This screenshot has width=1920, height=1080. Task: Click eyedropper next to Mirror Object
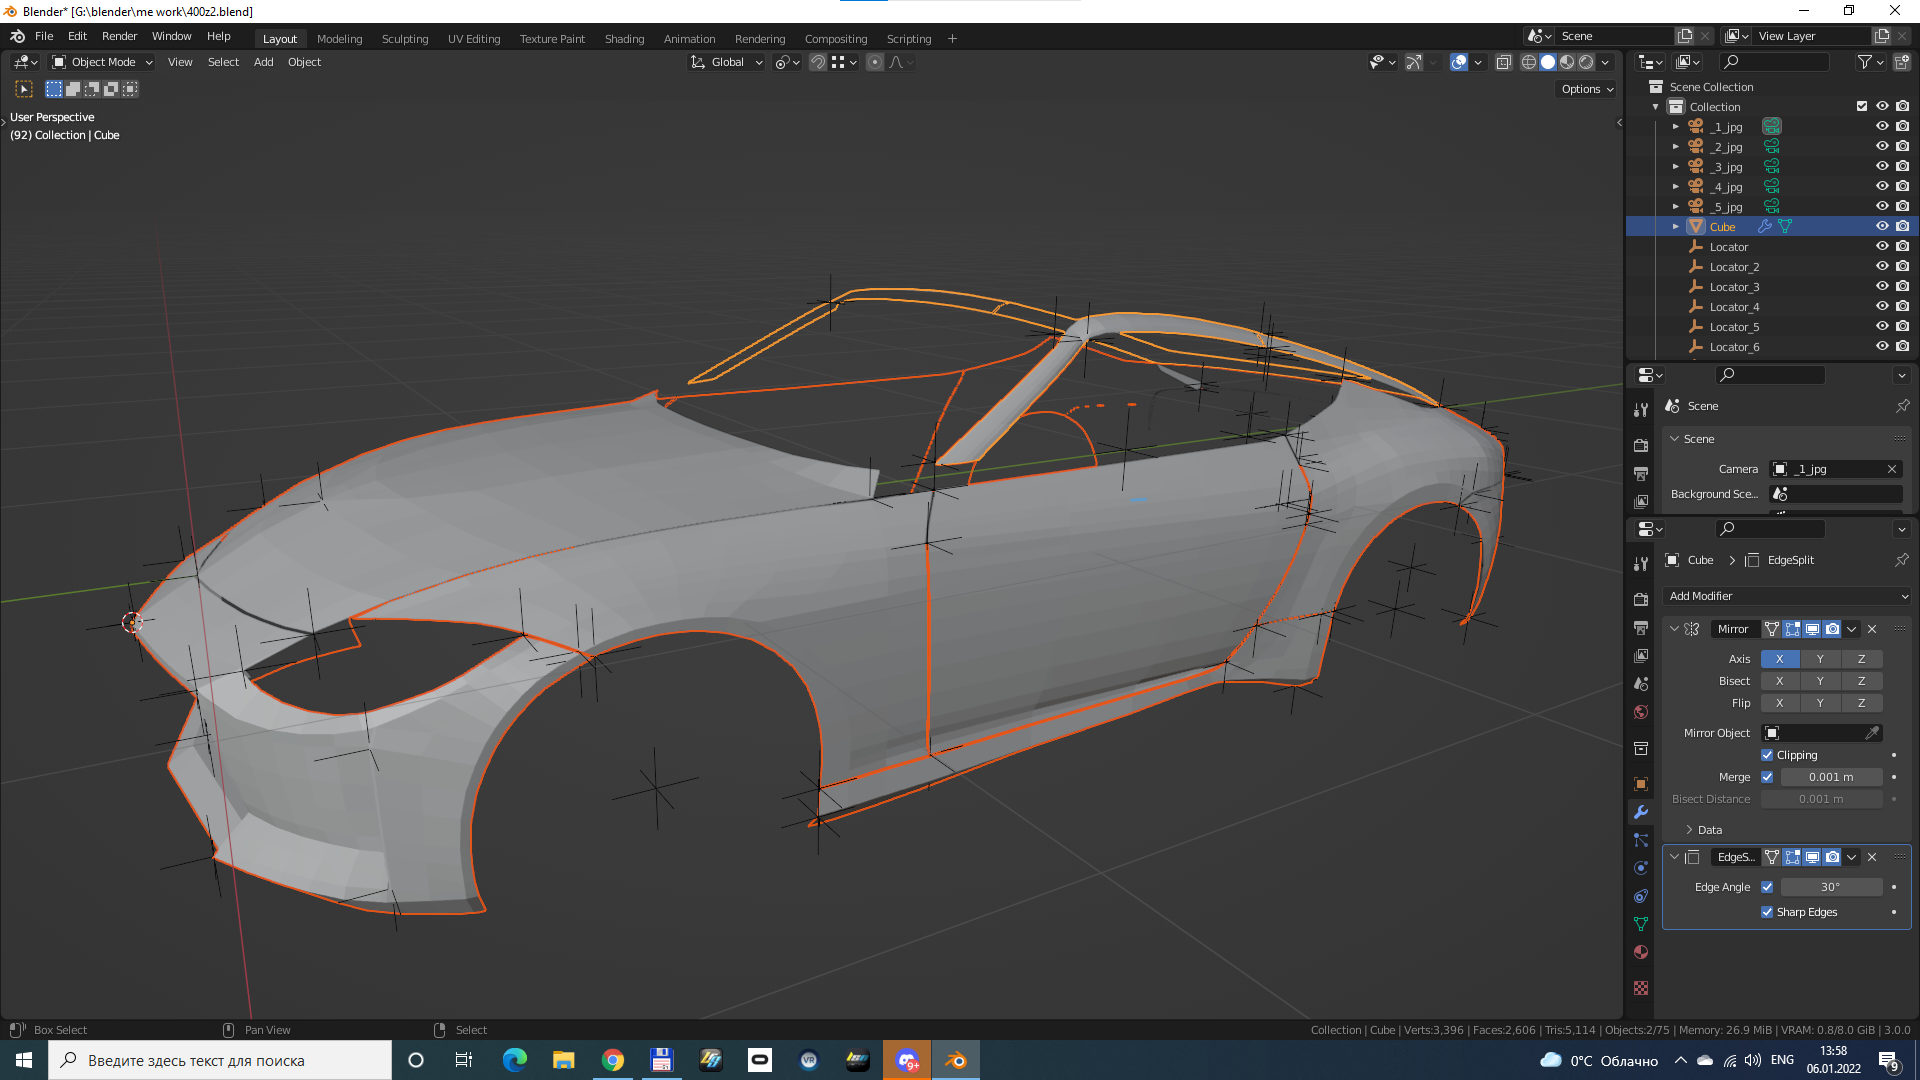[x=1872, y=733]
